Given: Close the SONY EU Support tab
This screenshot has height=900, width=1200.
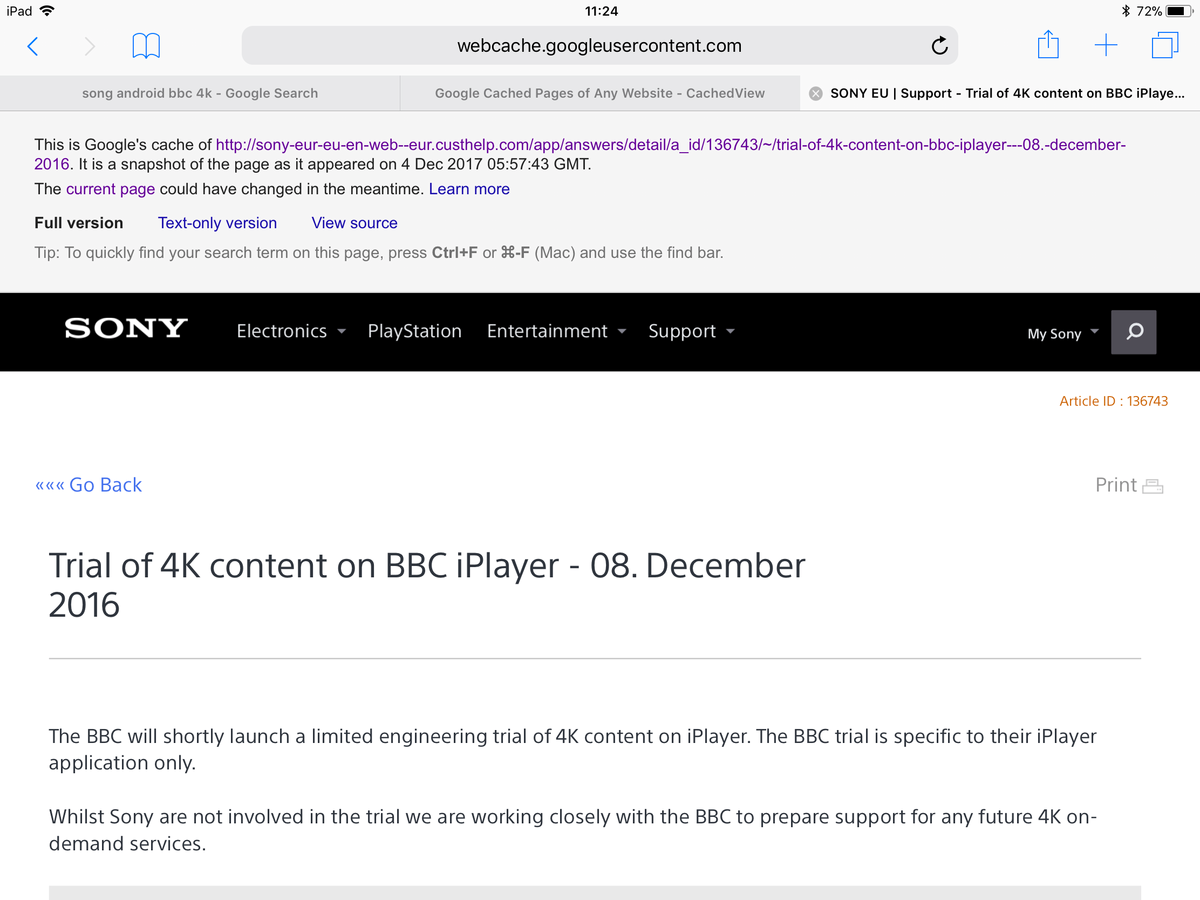Looking at the screenshot, I should tap(815, 93).
